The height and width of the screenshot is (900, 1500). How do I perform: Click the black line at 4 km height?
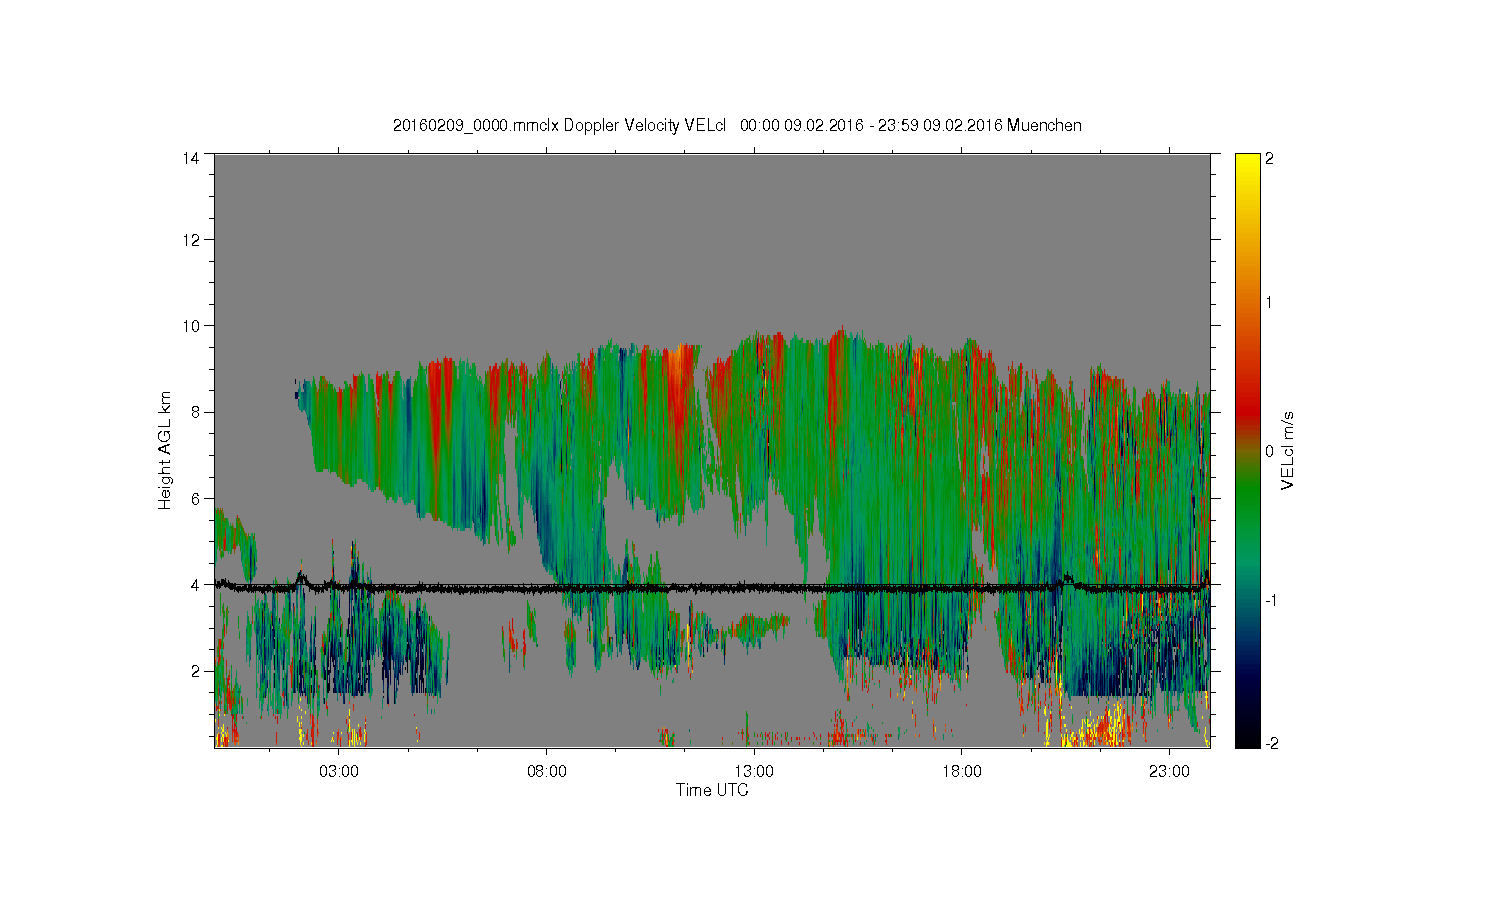click(712, 589)
